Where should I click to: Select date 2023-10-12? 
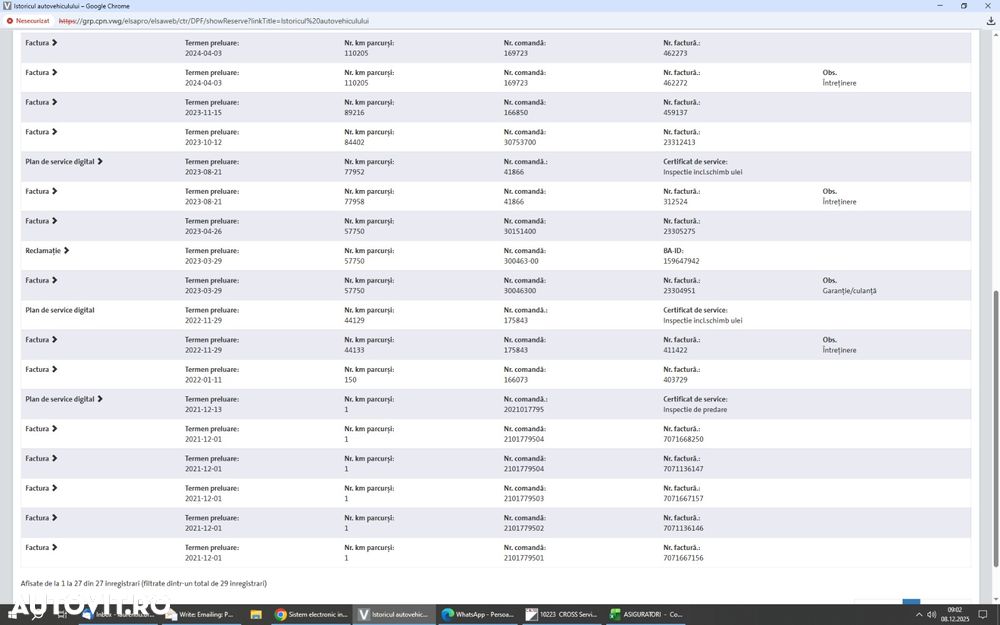pos(203,142)
